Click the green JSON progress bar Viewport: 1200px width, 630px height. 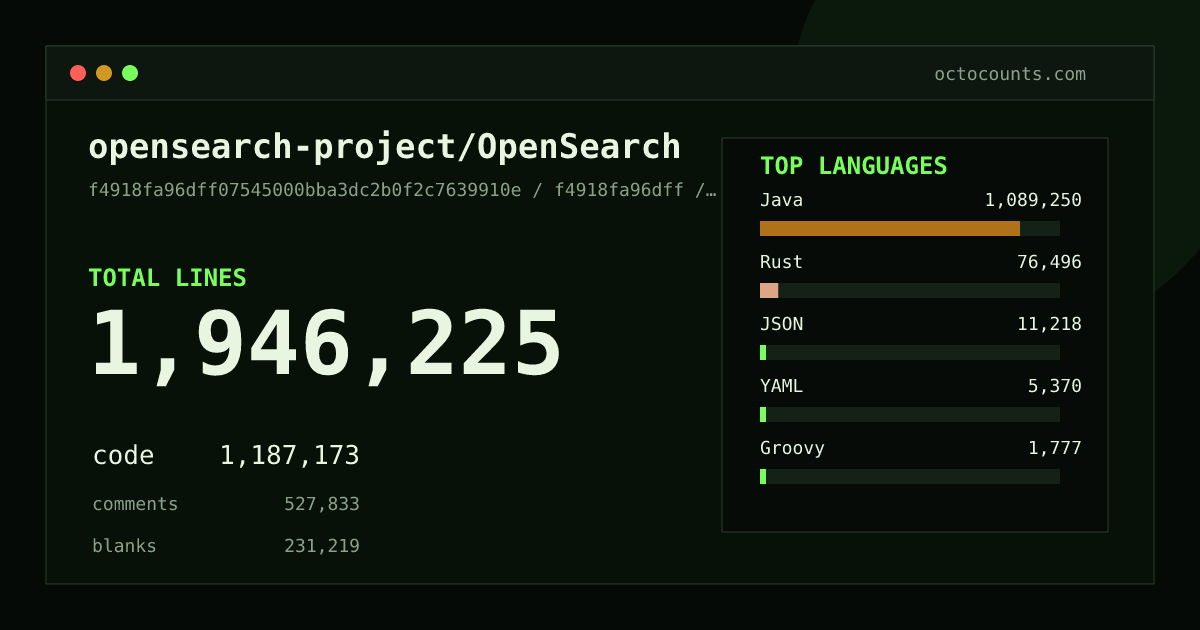coord(763,352)
